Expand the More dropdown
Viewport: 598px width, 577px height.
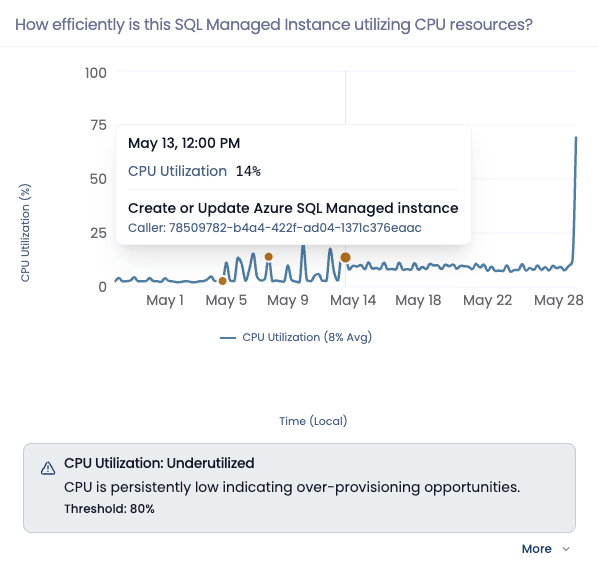tap(545, 549)
